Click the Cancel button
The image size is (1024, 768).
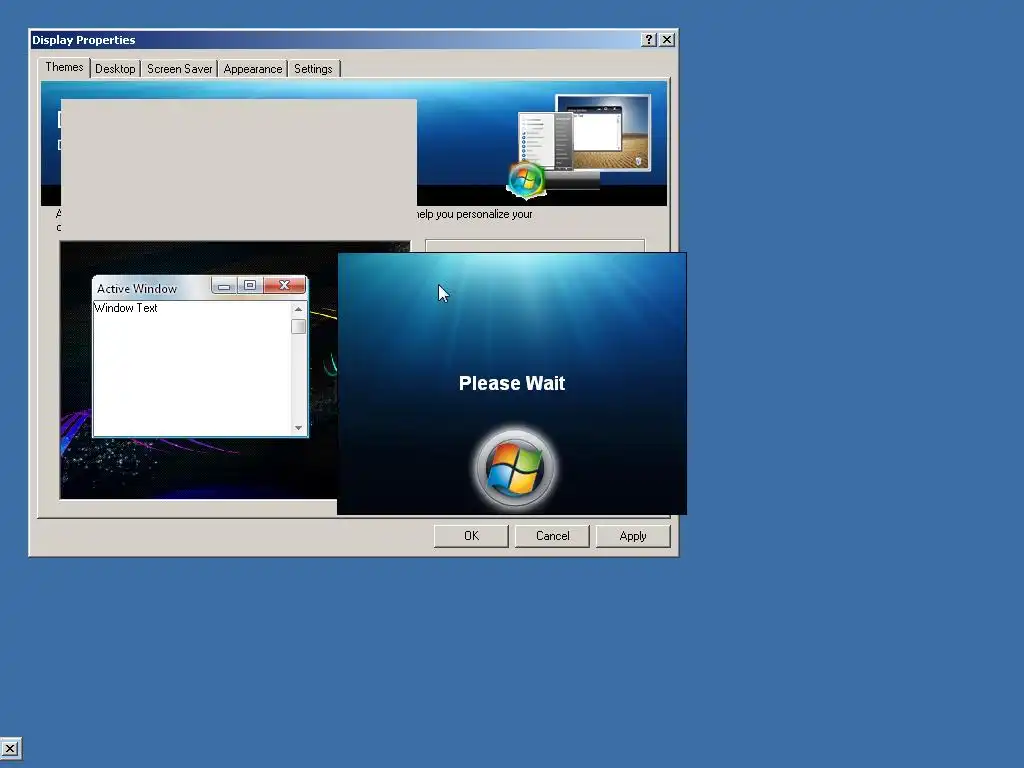[x=552, y=536]
